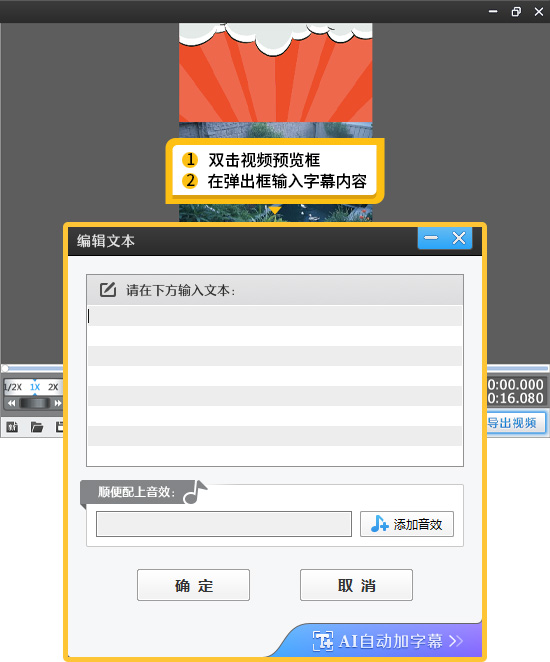Image resolution: width=550 pixels, height=662 pixels.
Task: Cancel the dialog with 取消
Action: tap(356, 585)
